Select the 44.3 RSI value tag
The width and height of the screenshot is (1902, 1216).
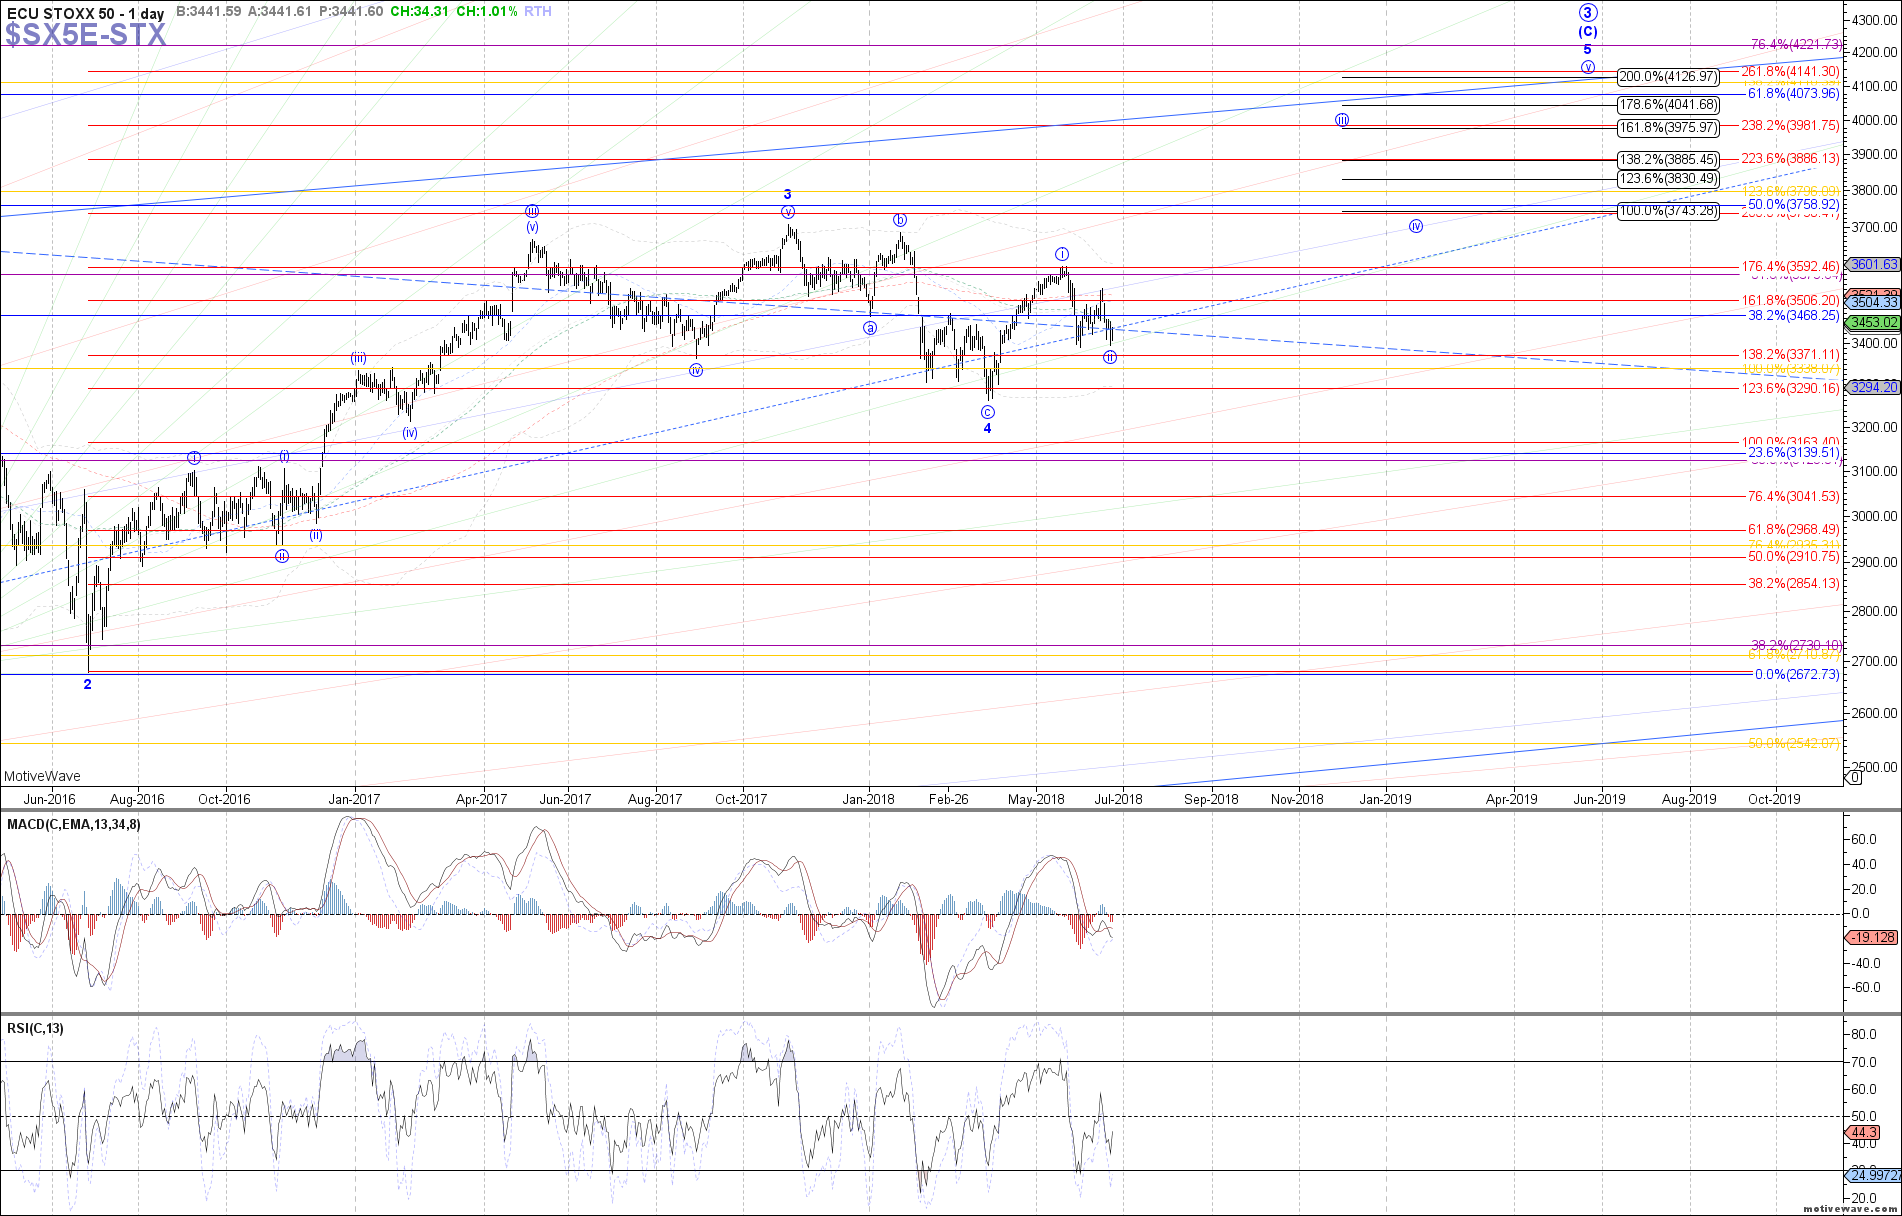coord(1863,1133)
